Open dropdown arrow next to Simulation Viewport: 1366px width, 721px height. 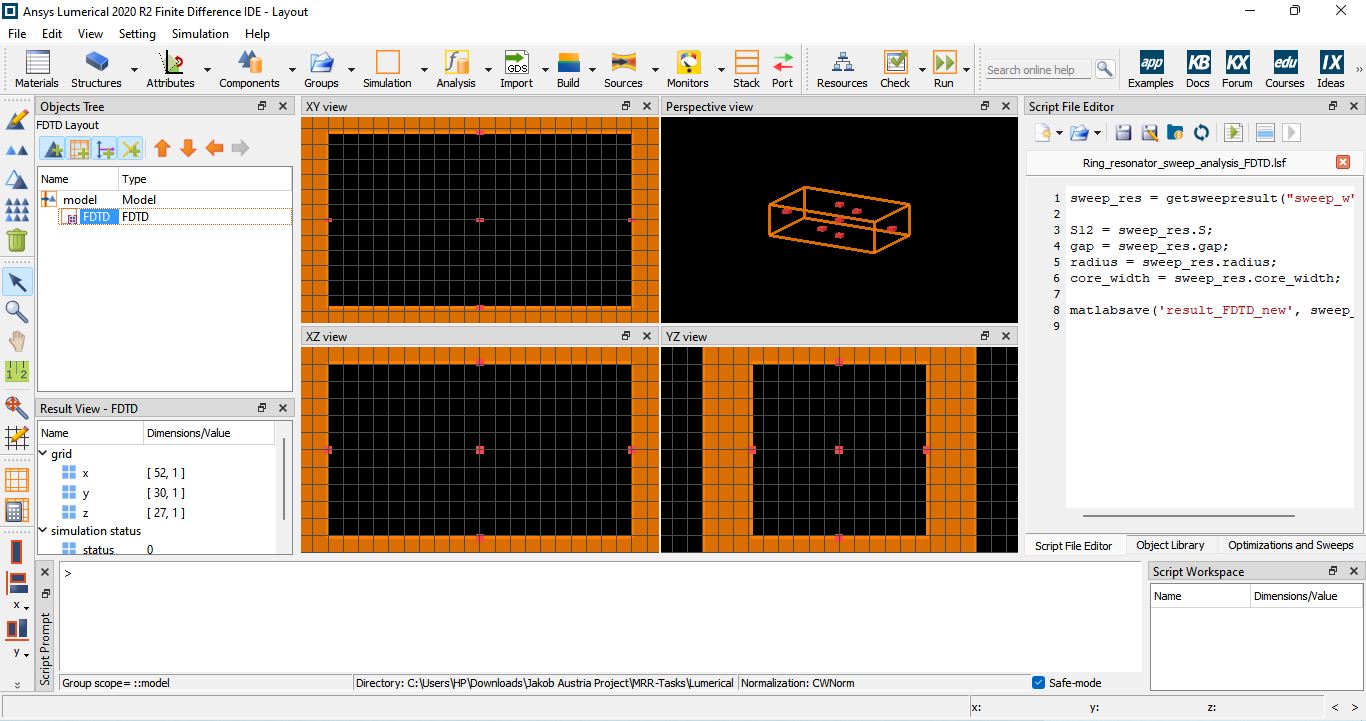[x=424, y=70]
